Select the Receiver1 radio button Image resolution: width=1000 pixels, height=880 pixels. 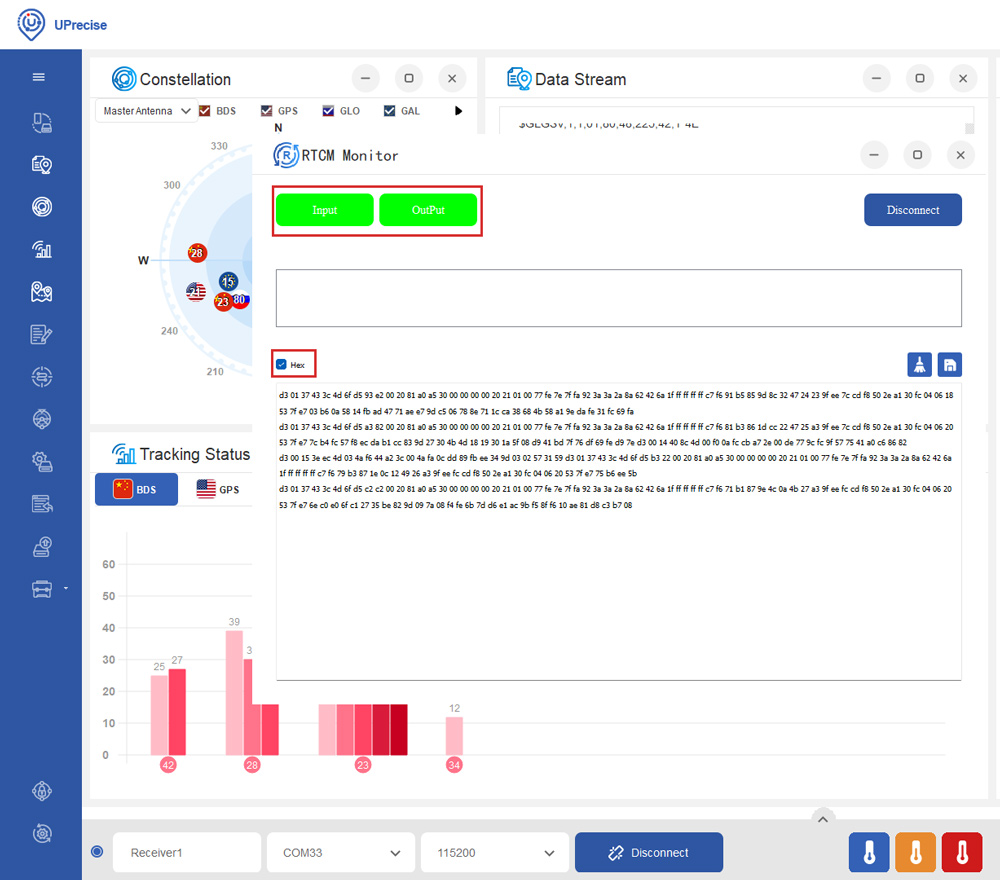click(97, 852)
